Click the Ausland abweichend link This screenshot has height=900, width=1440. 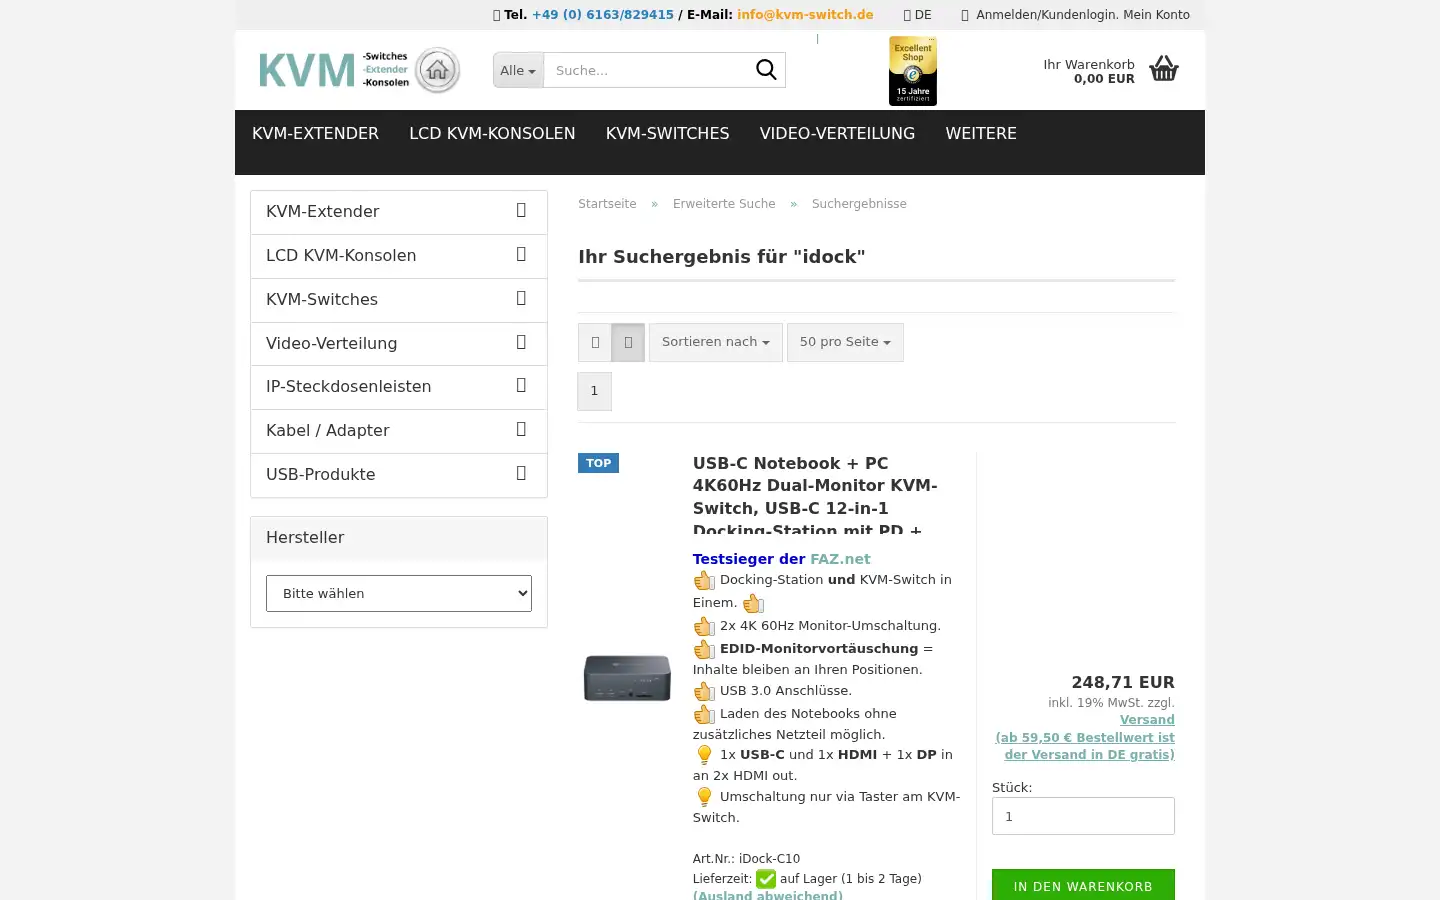768,894
